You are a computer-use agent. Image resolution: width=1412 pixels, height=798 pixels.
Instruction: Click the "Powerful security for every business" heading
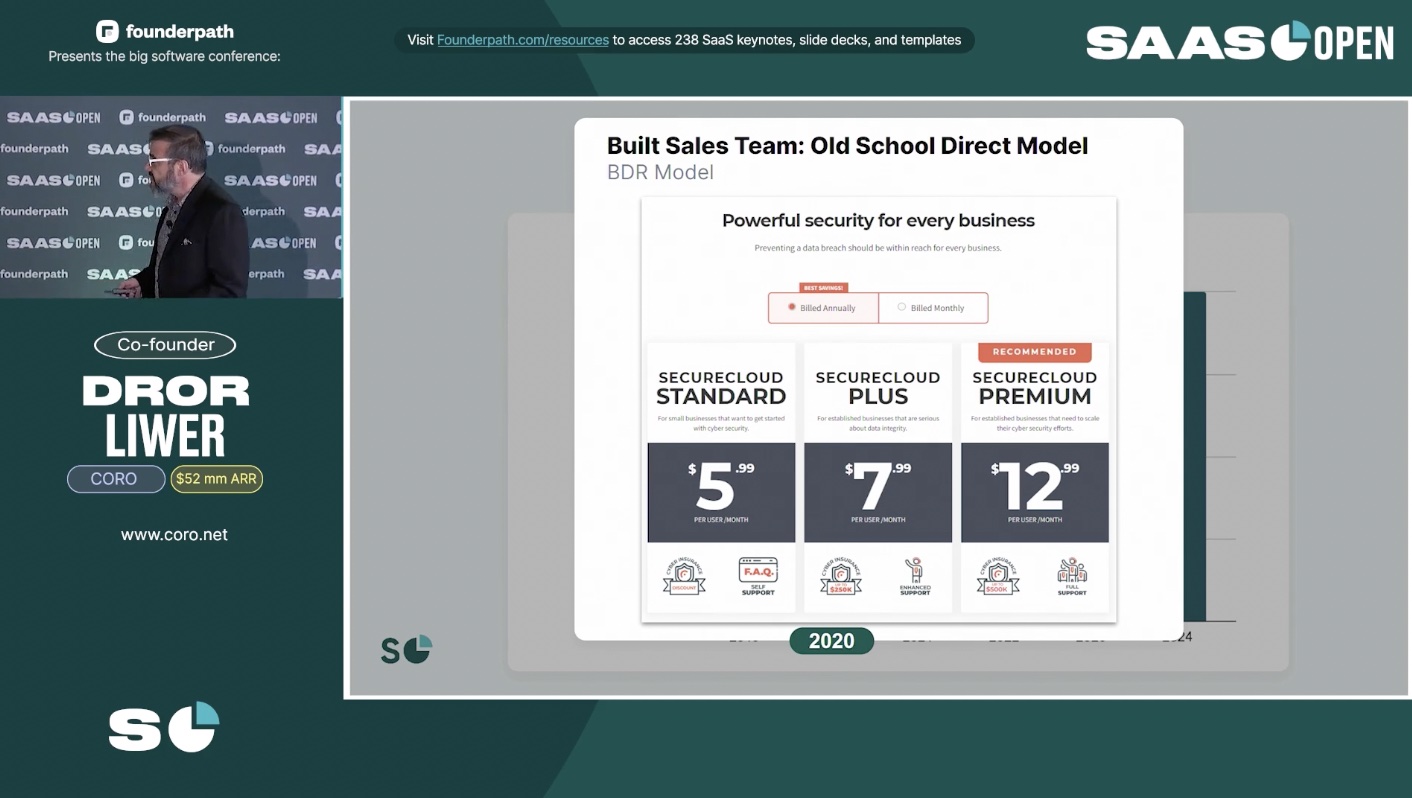(878, 221)
